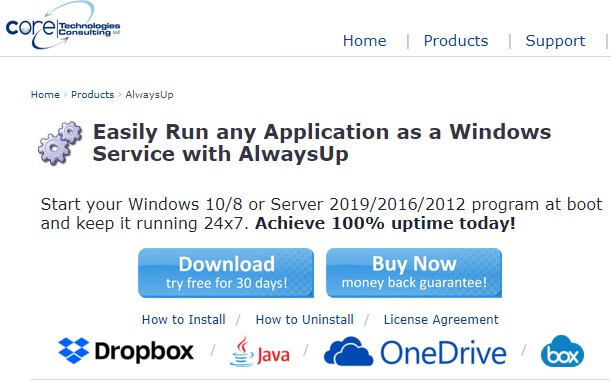Open the How to Uninstall link

[x=305, y=320]
